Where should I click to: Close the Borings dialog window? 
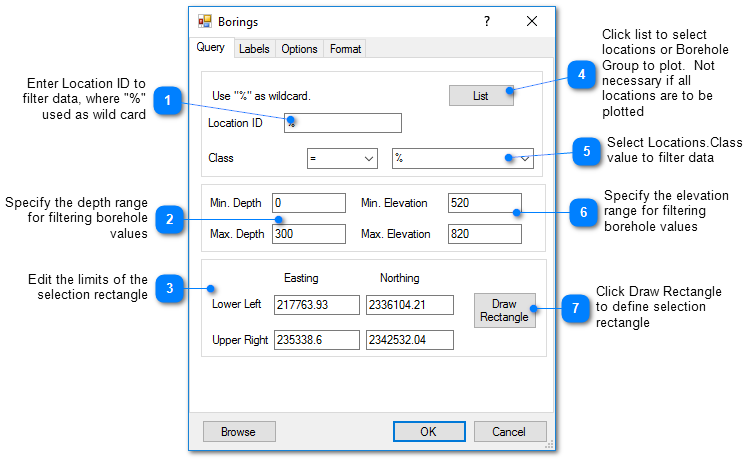tap(532, 21)
